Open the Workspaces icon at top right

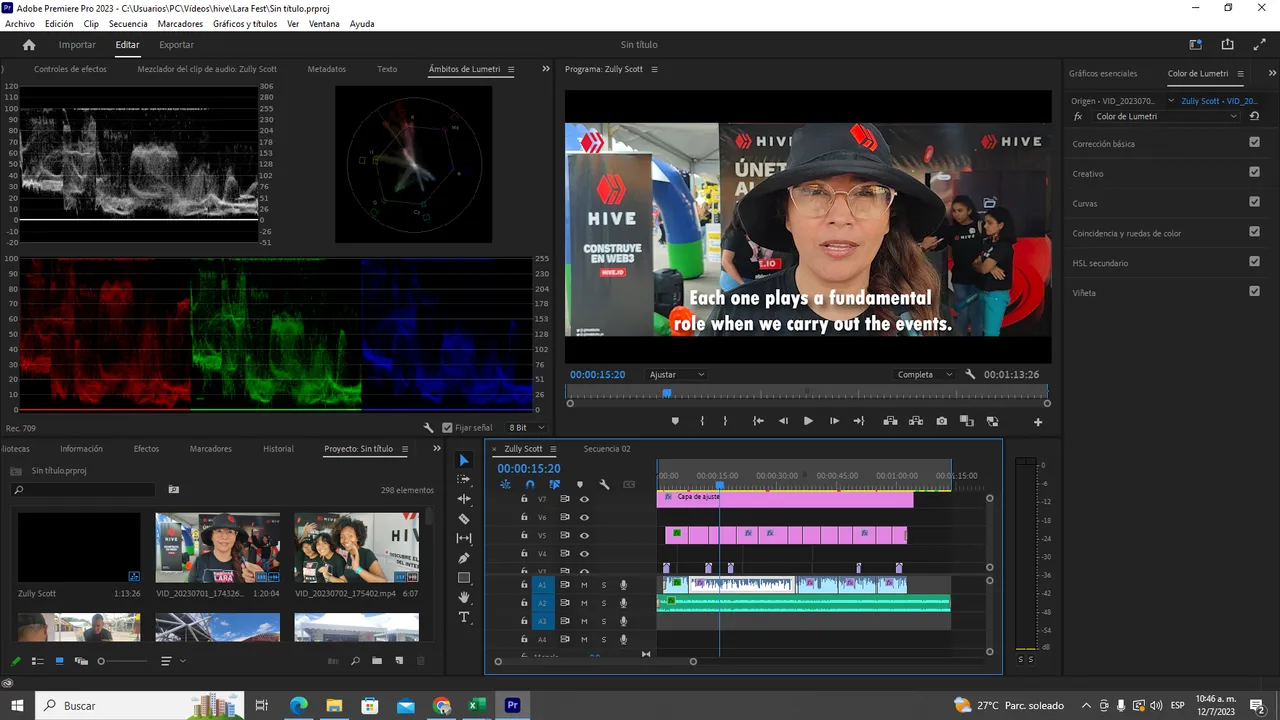pyautogui.click(x=1195, y=44)
